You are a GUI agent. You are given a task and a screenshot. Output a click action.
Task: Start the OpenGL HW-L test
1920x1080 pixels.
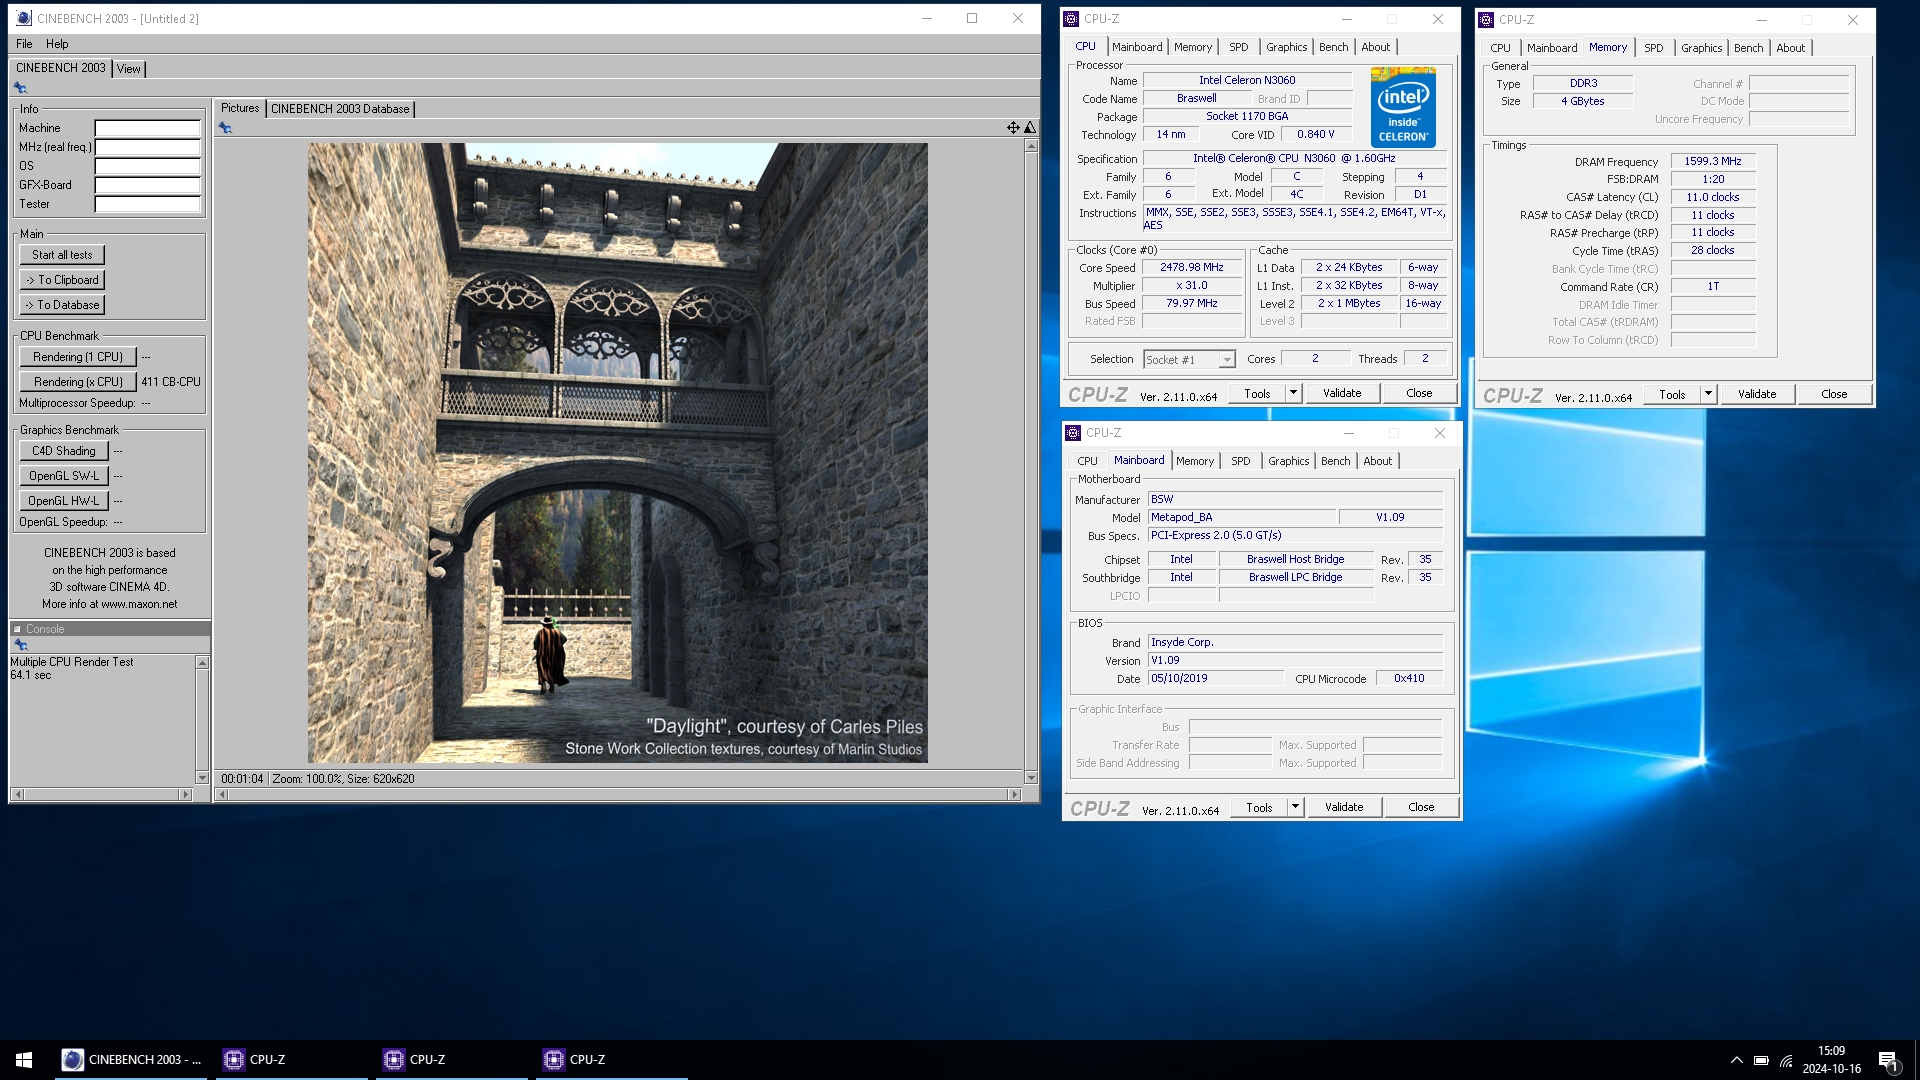[x=64, y=501]
